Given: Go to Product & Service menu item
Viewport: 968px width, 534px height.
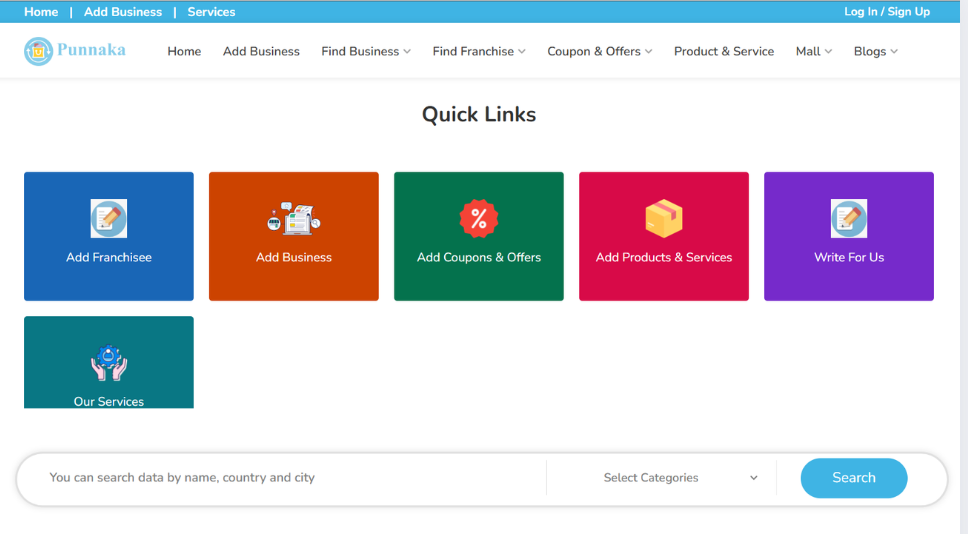Looking at the screenshot, I should pyautogui.click(x=724, y=51).
